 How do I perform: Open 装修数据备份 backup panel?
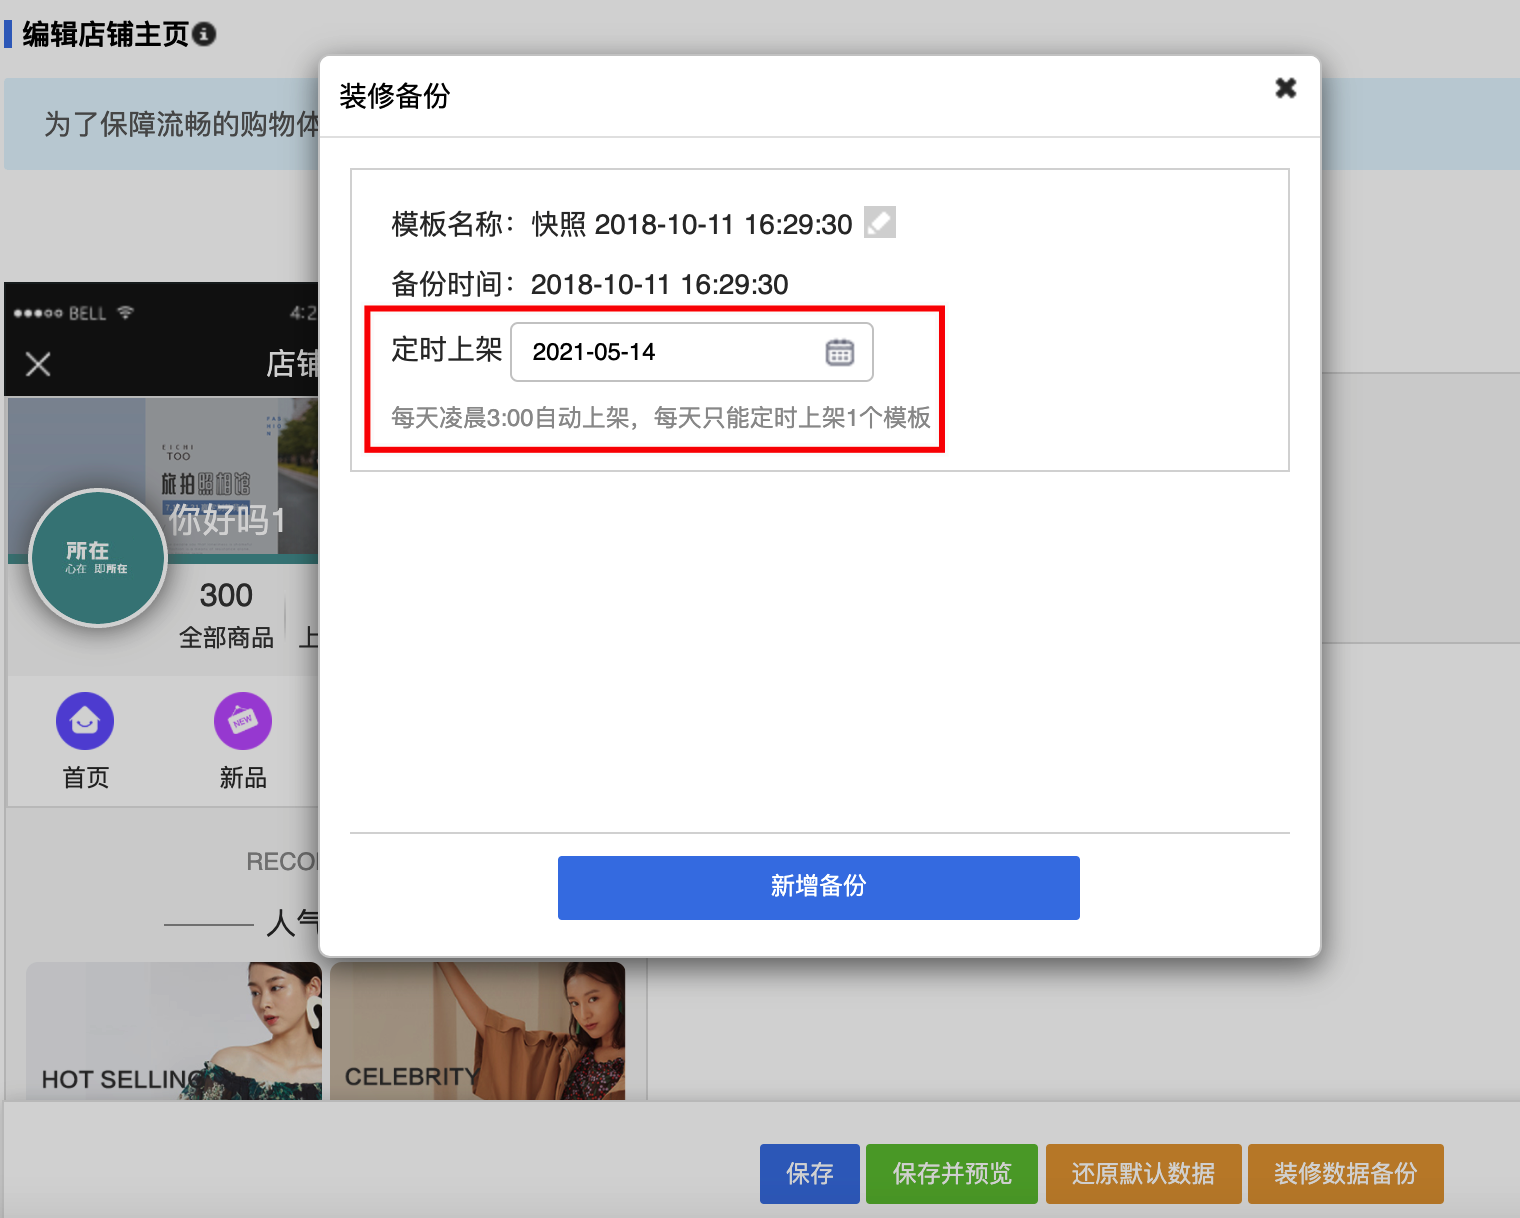[x=1345, y=1173]
